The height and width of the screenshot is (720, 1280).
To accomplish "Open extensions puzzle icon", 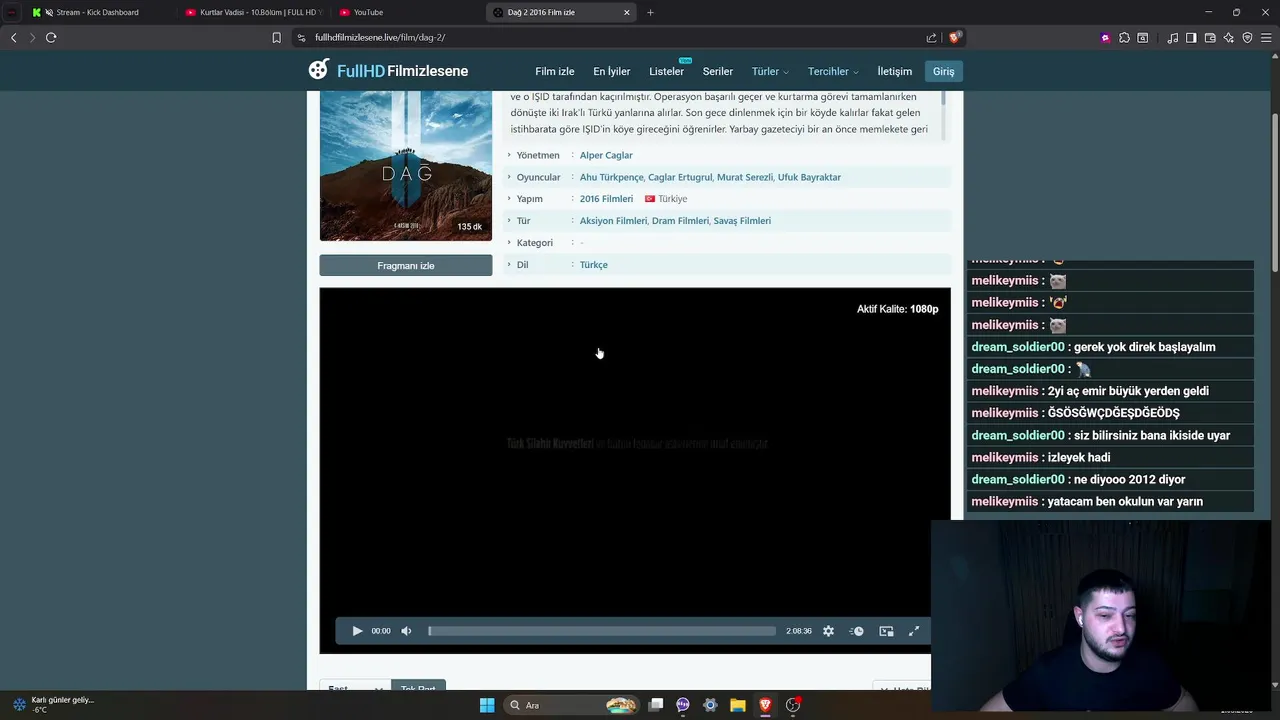I will click(x=1124, y=38).
